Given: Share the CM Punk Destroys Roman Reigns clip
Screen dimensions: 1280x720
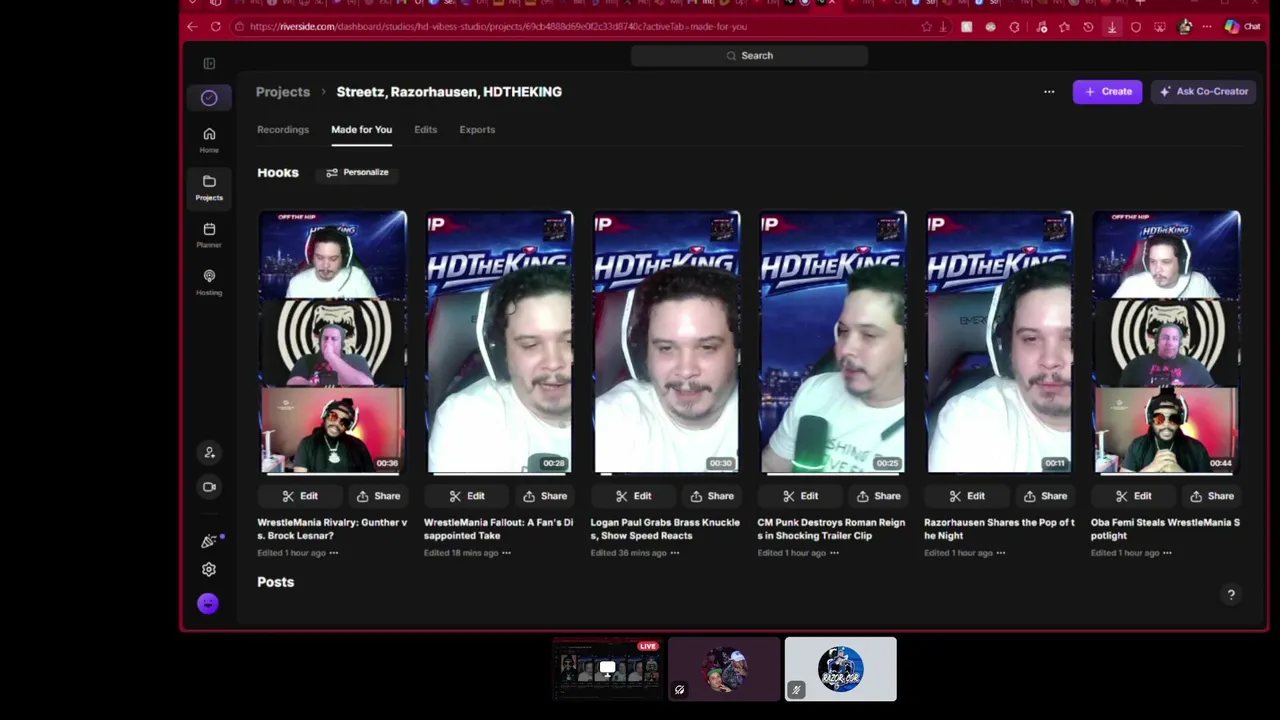Looking at the screenshot, I should coord(878,496).
